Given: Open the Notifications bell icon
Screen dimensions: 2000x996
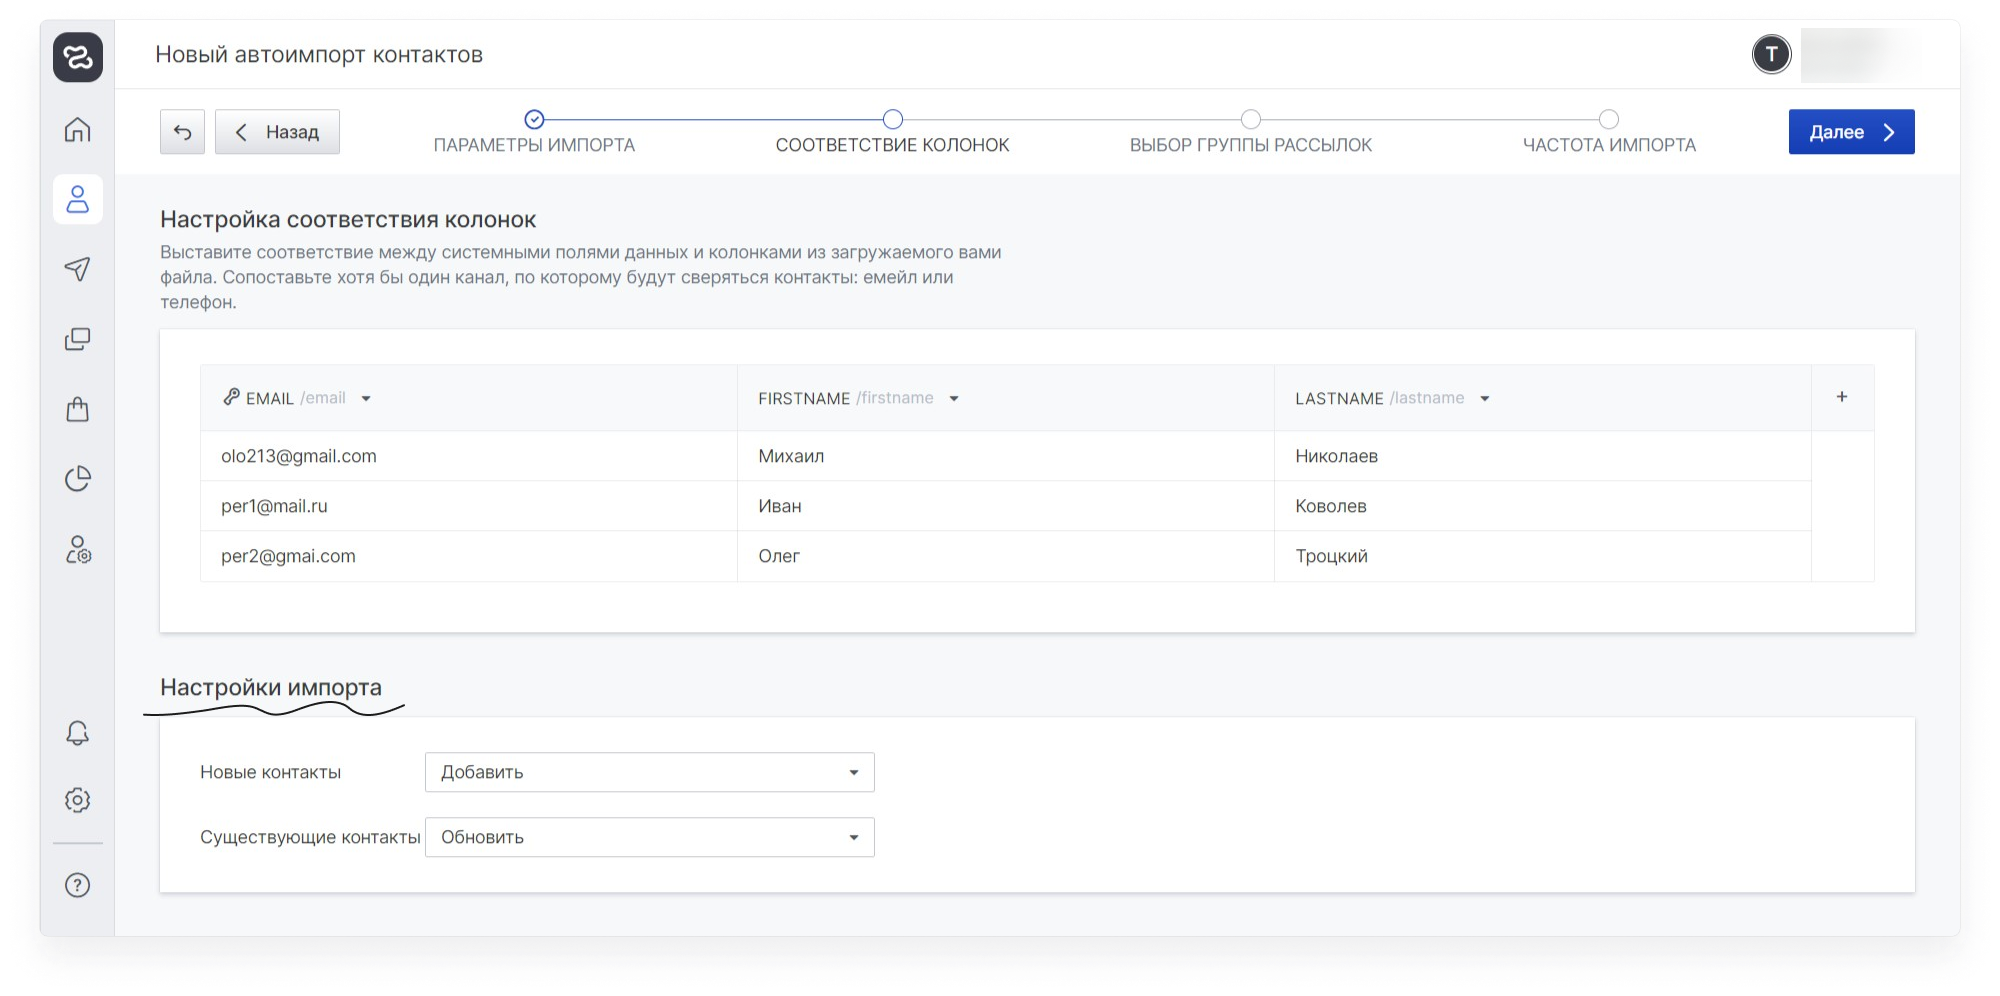Looking at the screenshot, I should click(x=78, y=733).
